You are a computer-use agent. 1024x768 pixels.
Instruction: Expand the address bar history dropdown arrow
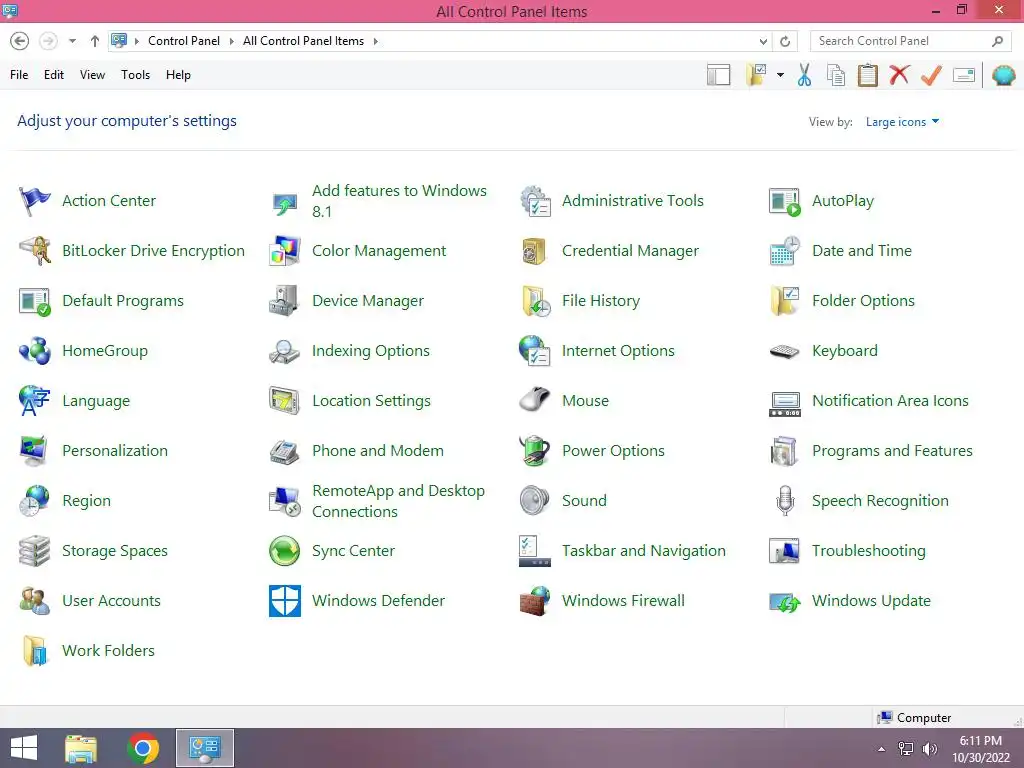click(763, 41)
